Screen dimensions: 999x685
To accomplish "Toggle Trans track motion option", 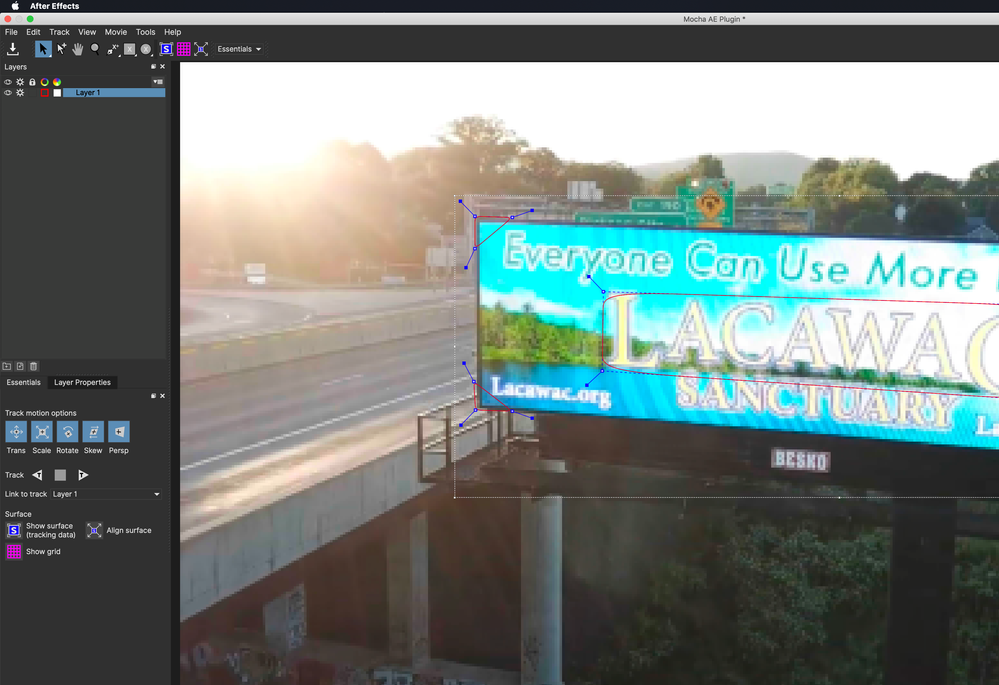I will [16, 432].
